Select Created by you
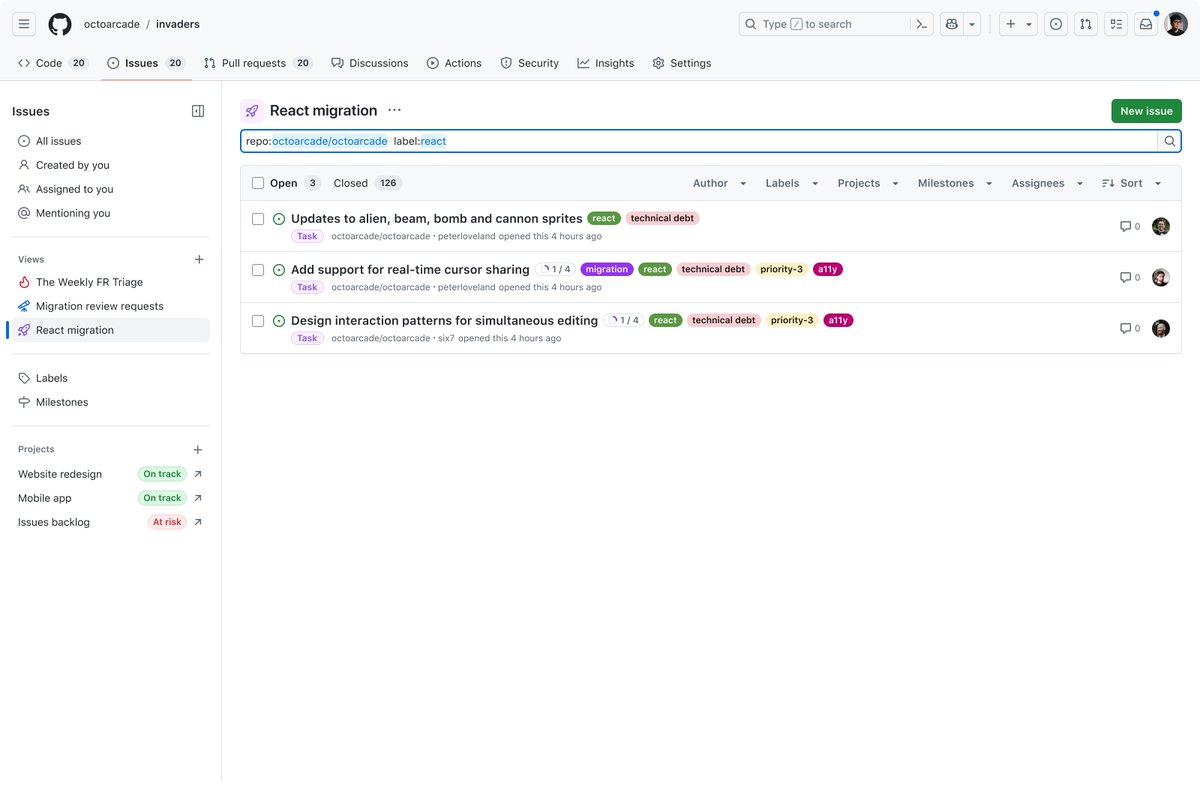Screen dimensions: 1200x810 click(109, 165)
